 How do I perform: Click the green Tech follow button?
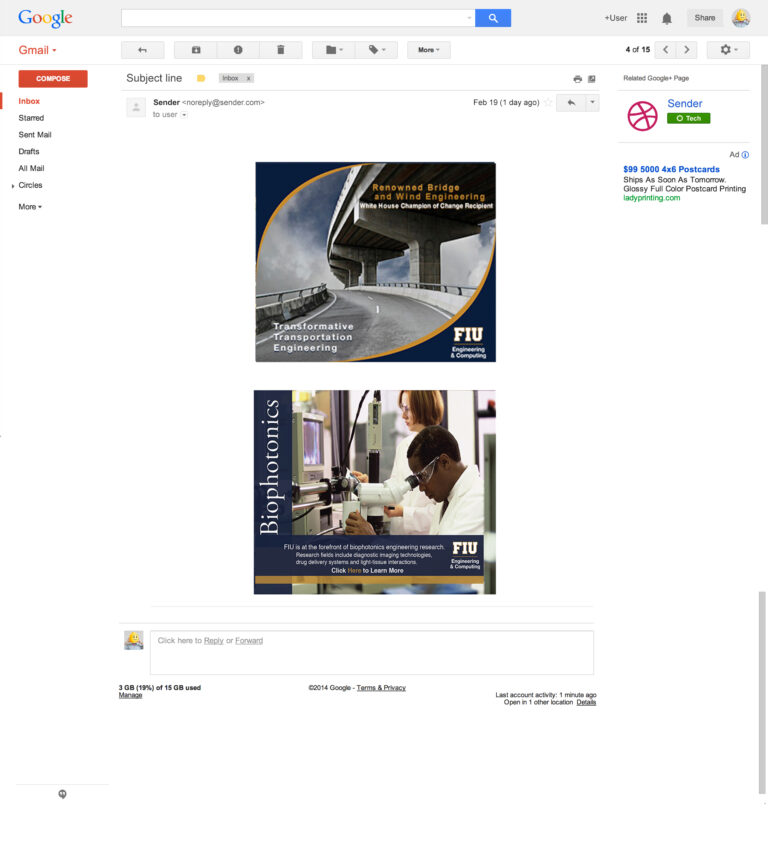click(689, 118)
